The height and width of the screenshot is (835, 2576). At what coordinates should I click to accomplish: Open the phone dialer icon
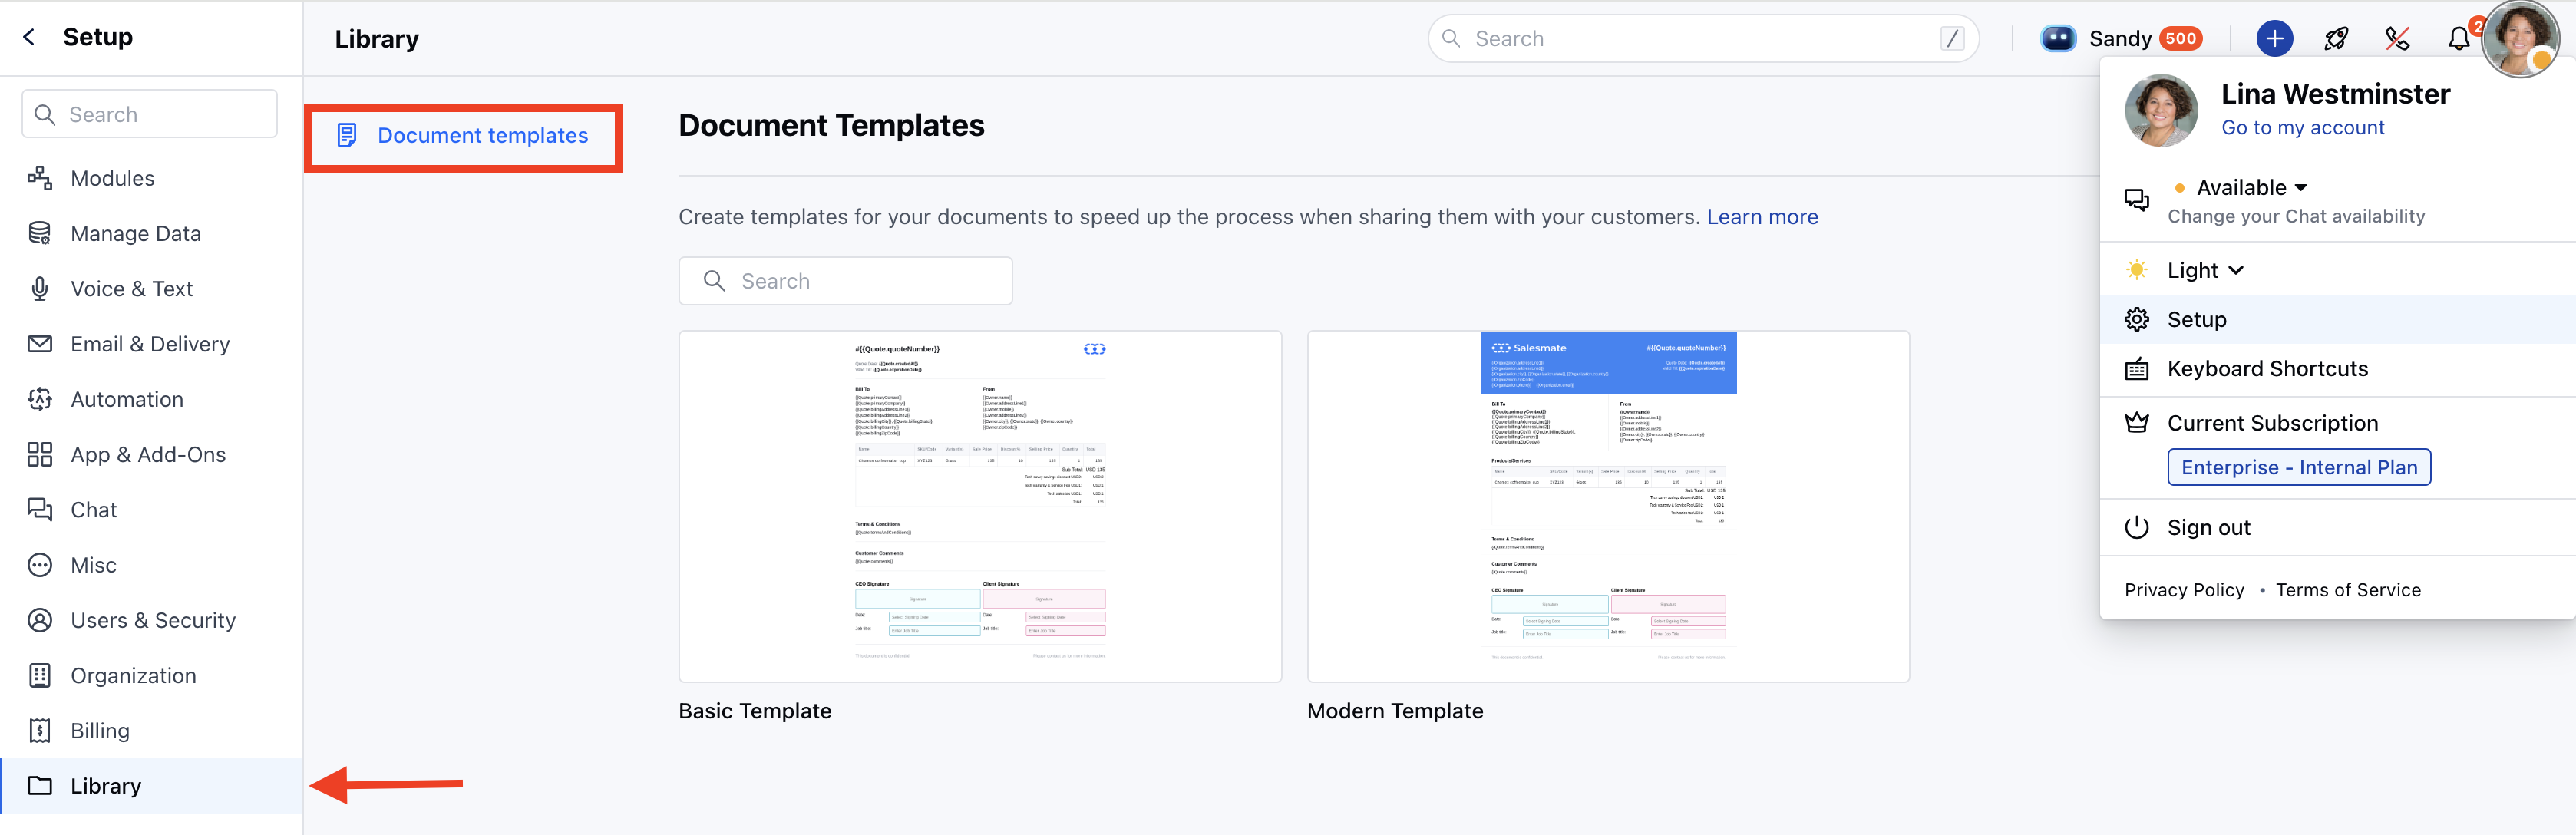(2397, 39)
